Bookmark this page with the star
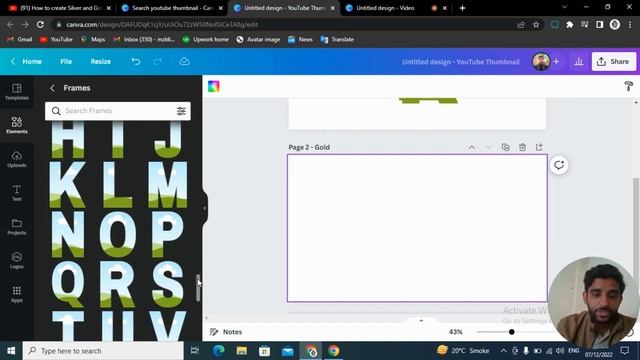Image resolution: width=640 pixels, height=360 pixels. (x=536, y=25)
